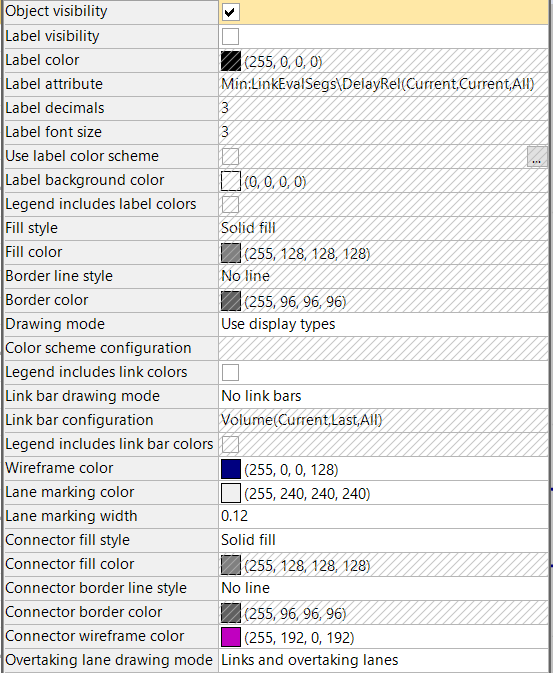Select the 'Link bar configuration' row label
Viewport: 553px width, 673px height.
click(x=79, y=420)
